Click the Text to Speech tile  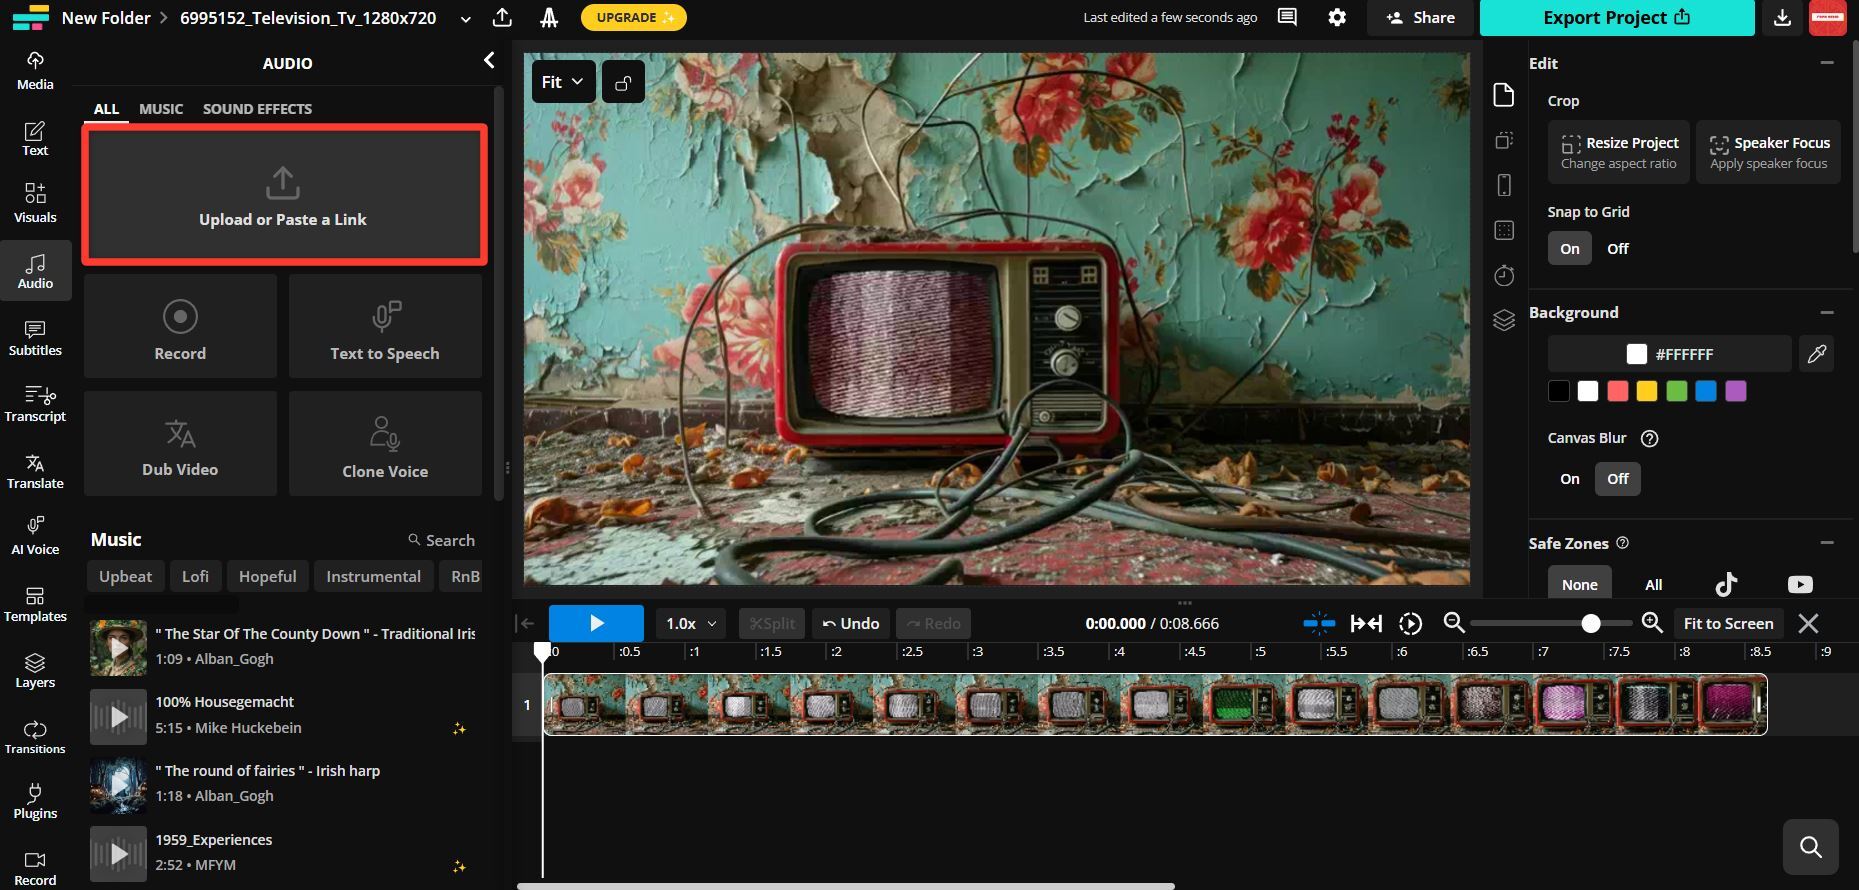pos(385,327)
